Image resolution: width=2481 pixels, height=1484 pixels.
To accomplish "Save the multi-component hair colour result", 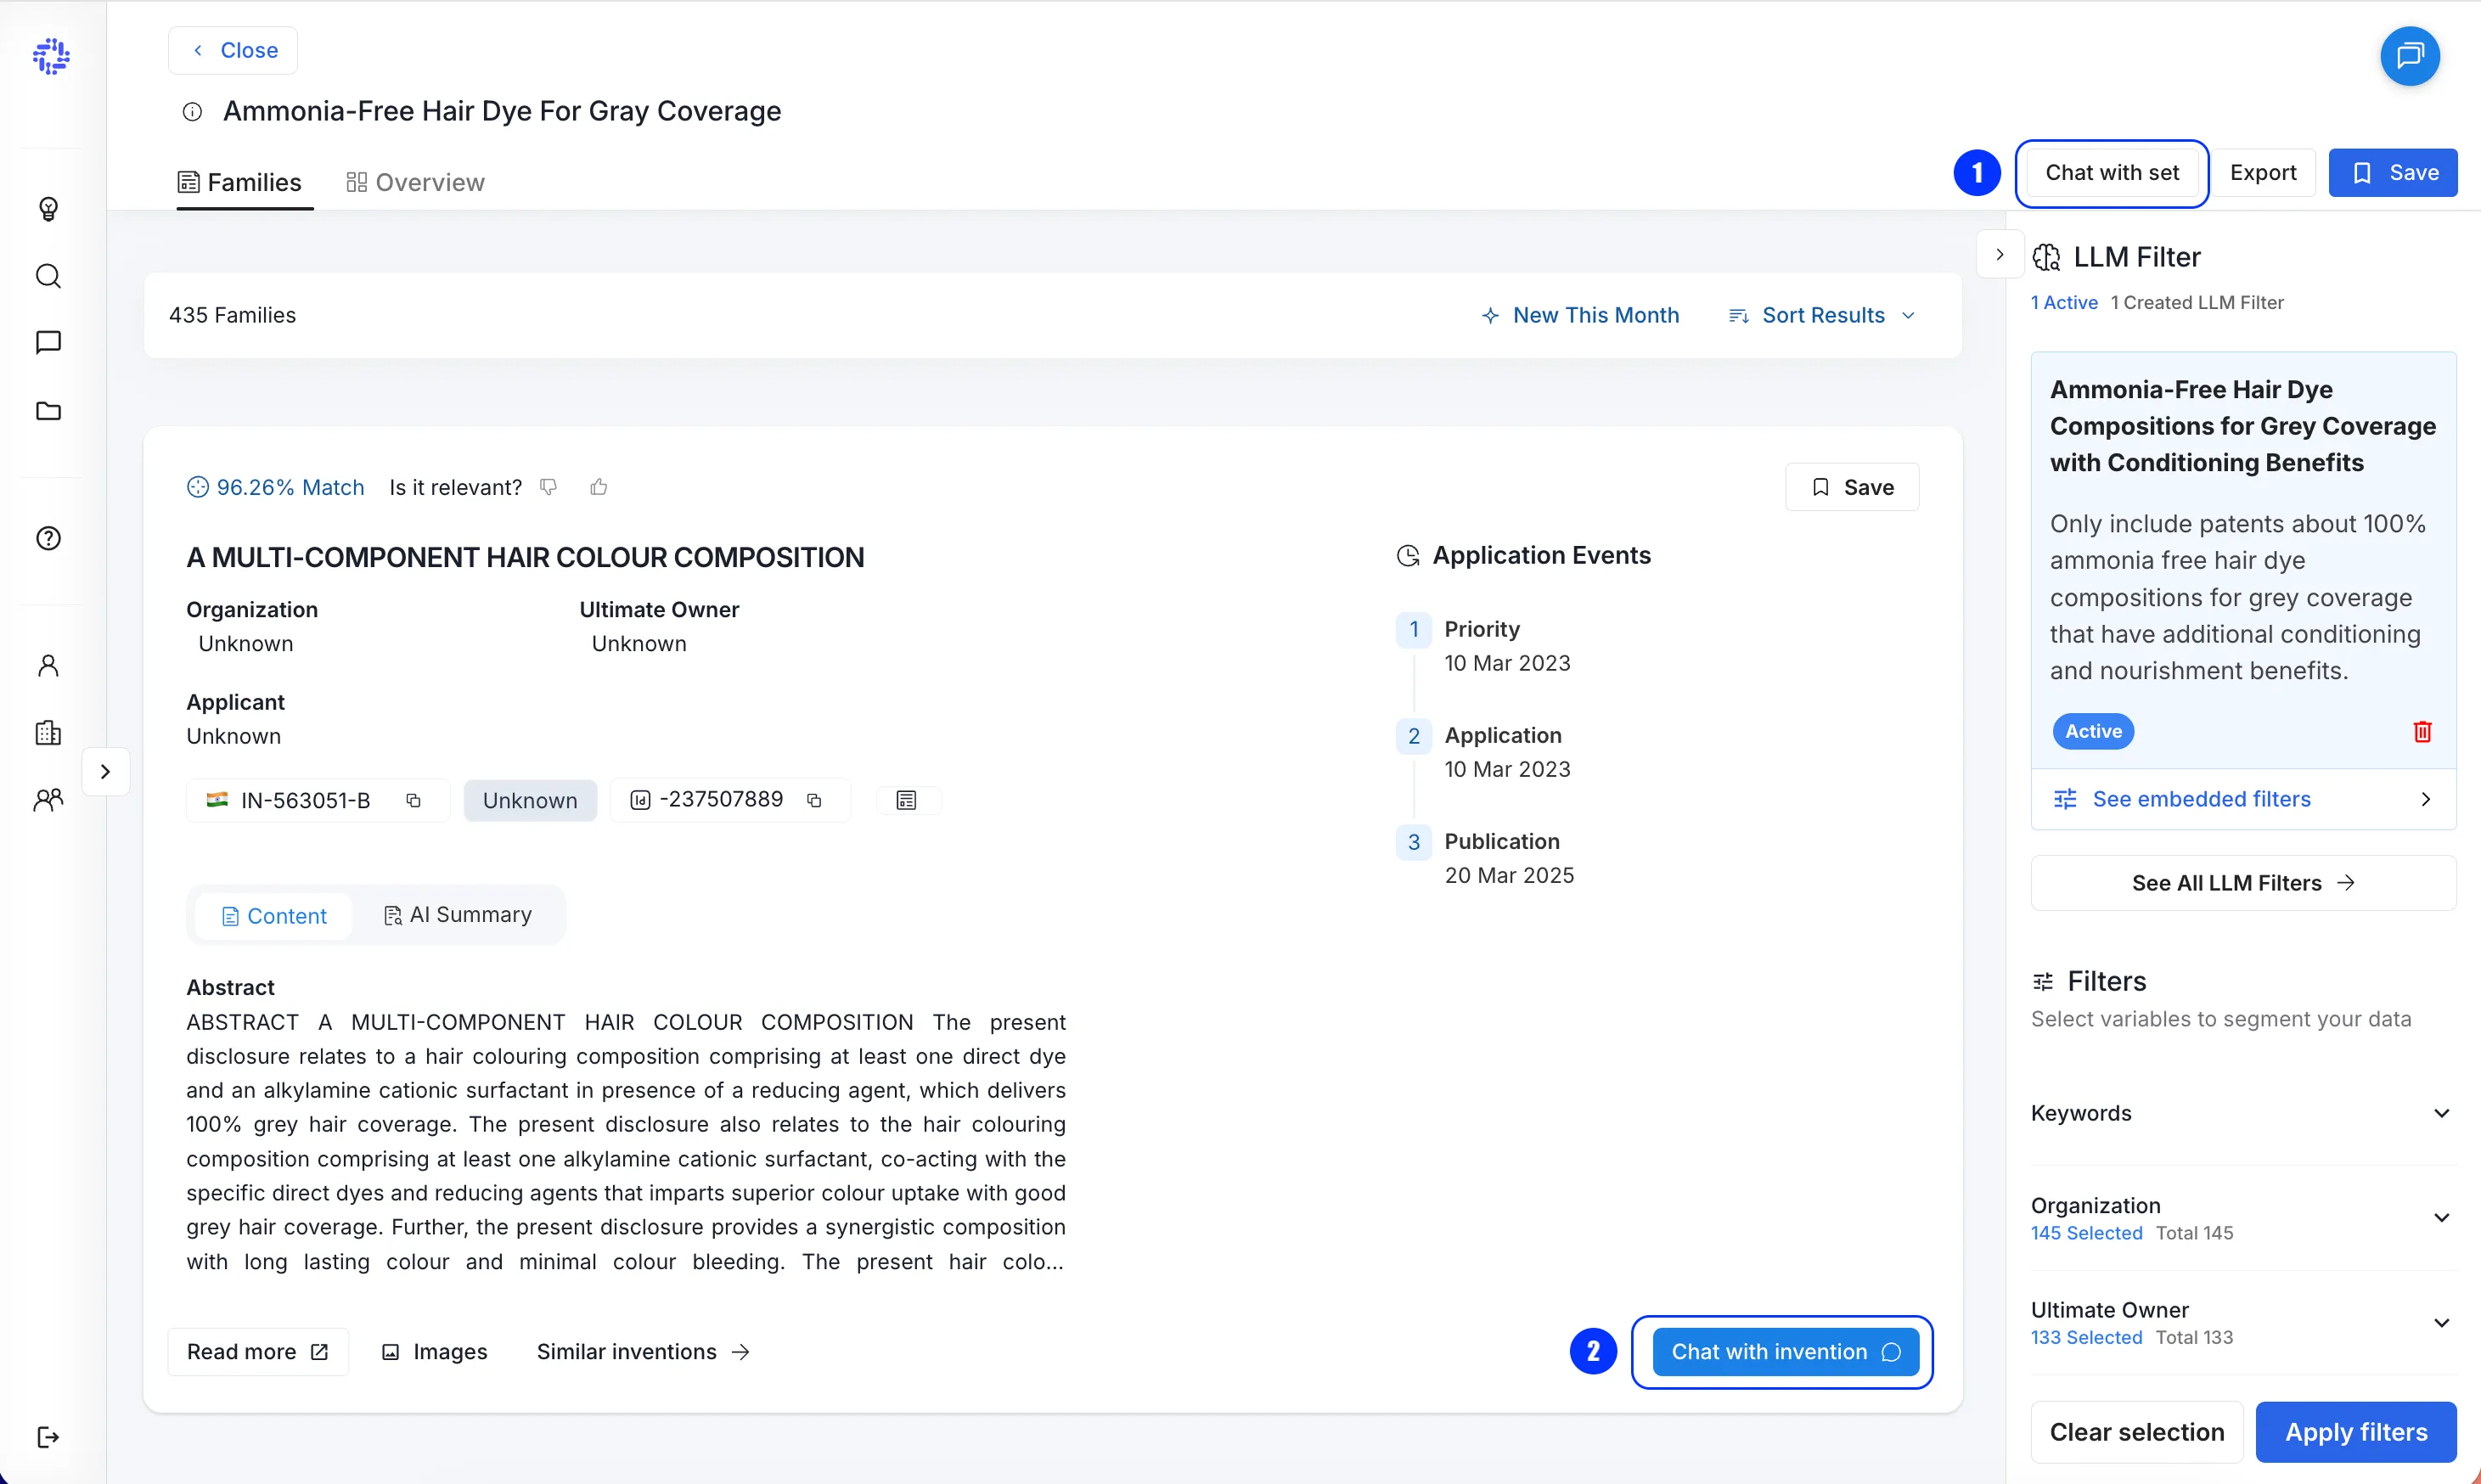I will pyautogui.click(x=1852, y=487).
